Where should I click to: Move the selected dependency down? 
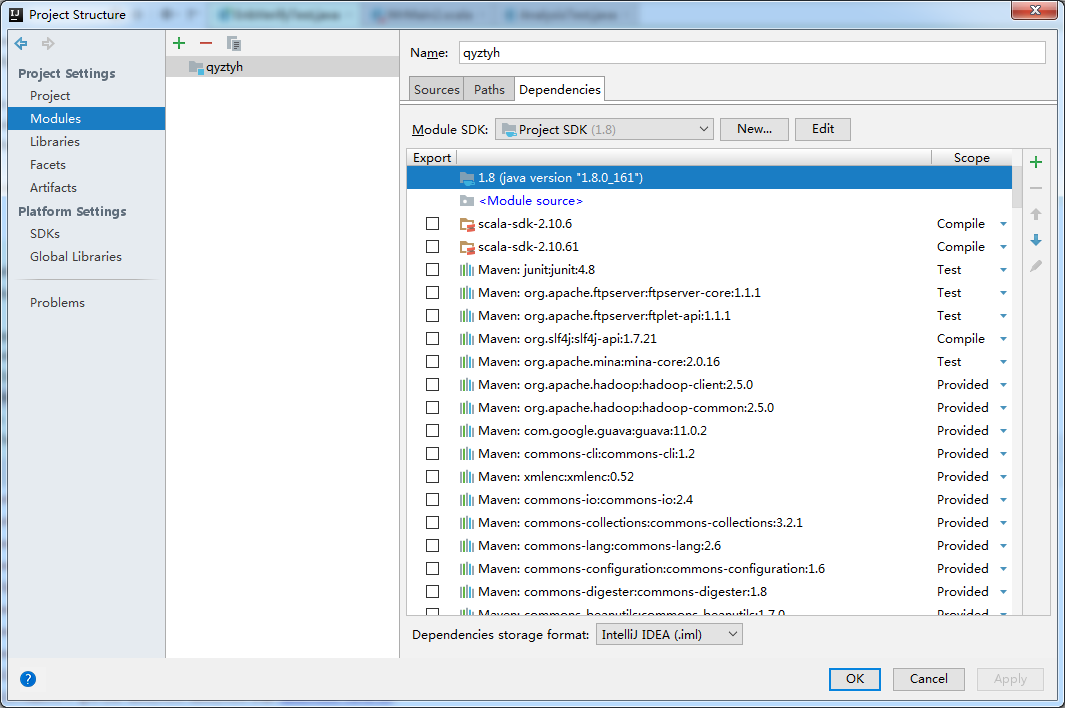tap(1036, 240)
